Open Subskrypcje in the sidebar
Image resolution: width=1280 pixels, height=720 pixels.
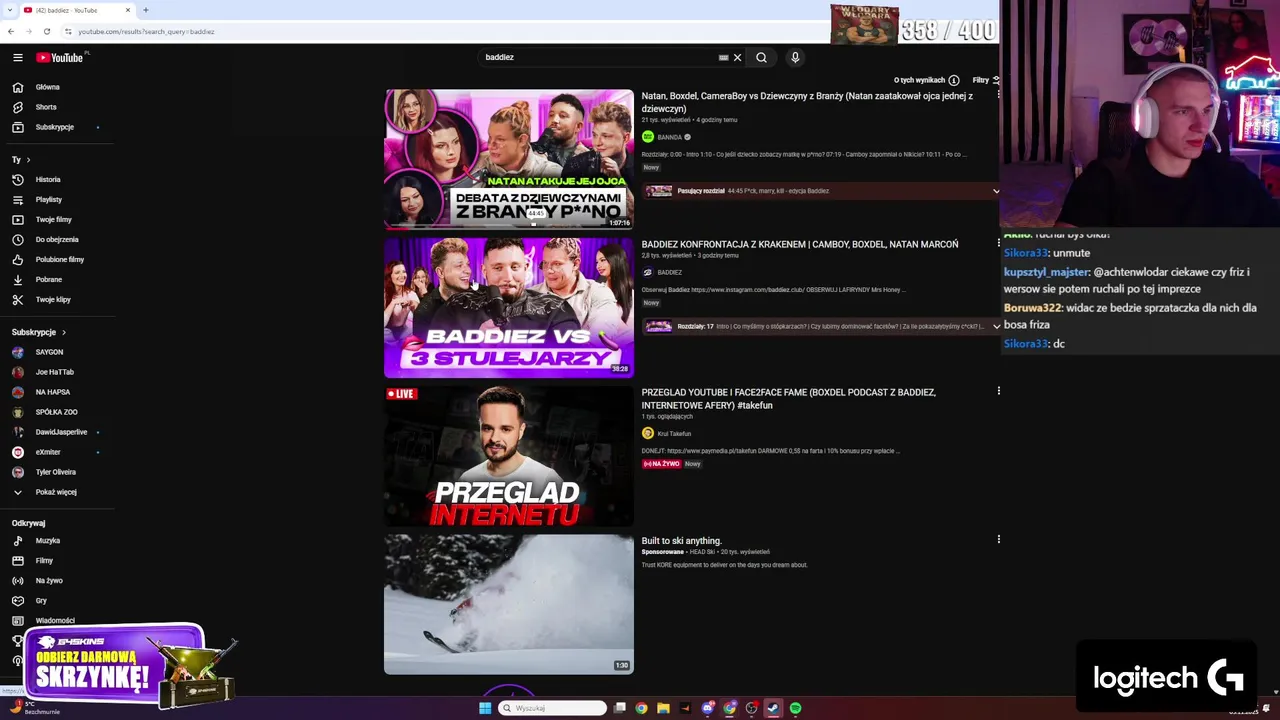tap(55, 127)
